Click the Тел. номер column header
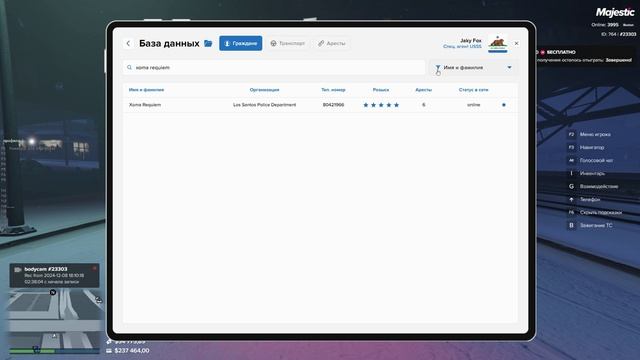Image resolution: width=640 pixels, height=360 pixels. (x=333, y=90)
